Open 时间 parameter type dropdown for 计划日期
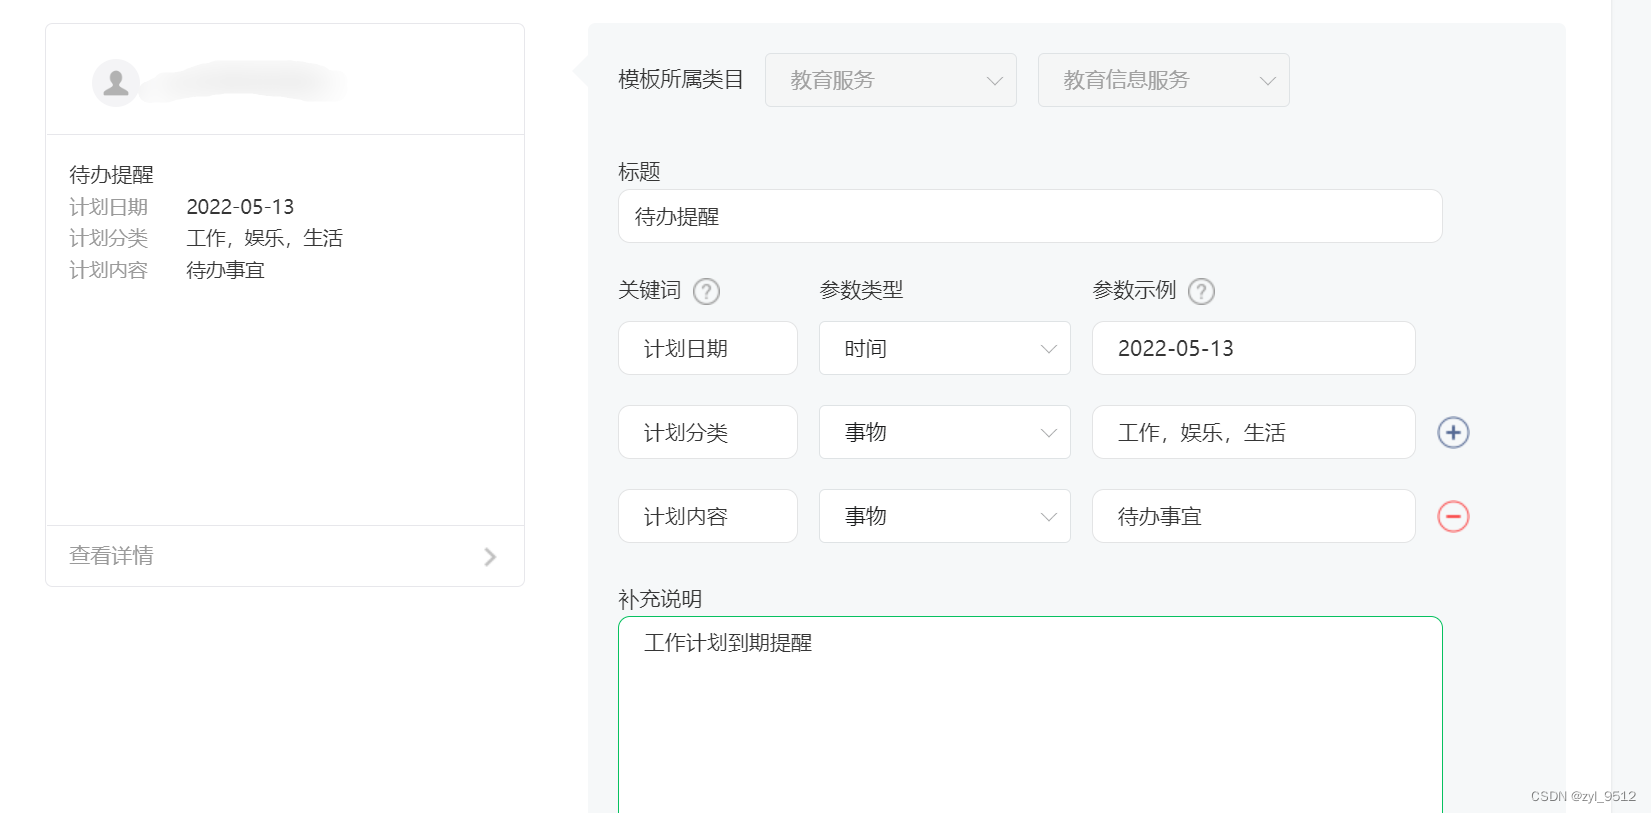The image size is (1651, 813). point(945,348)
